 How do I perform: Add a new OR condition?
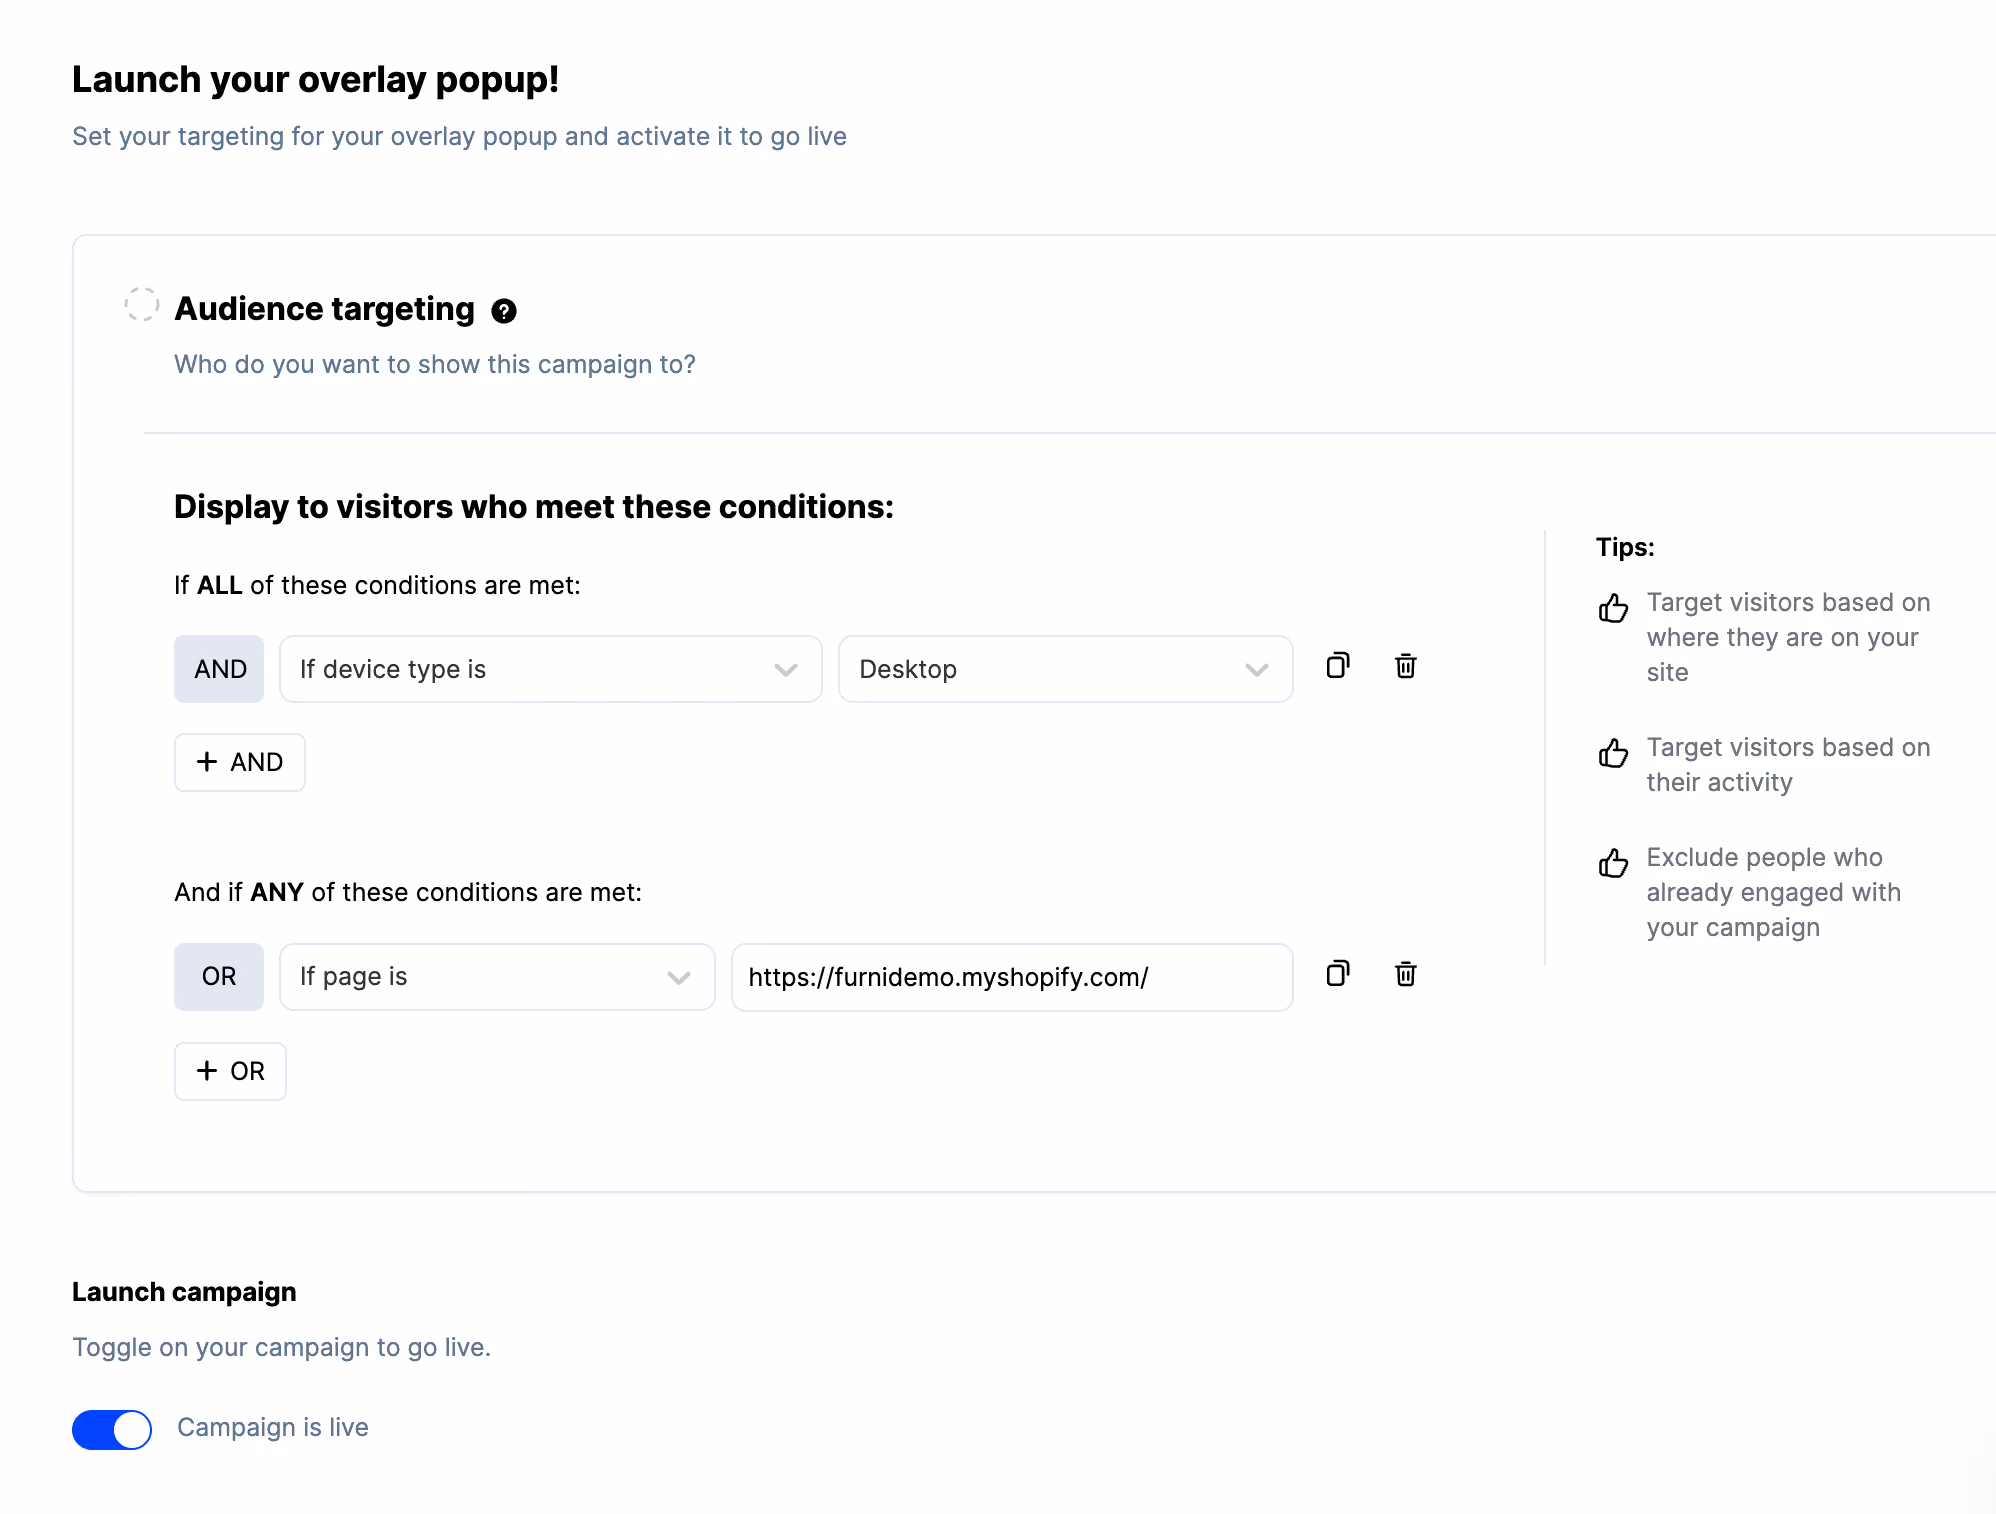[x=231, y=1071]
